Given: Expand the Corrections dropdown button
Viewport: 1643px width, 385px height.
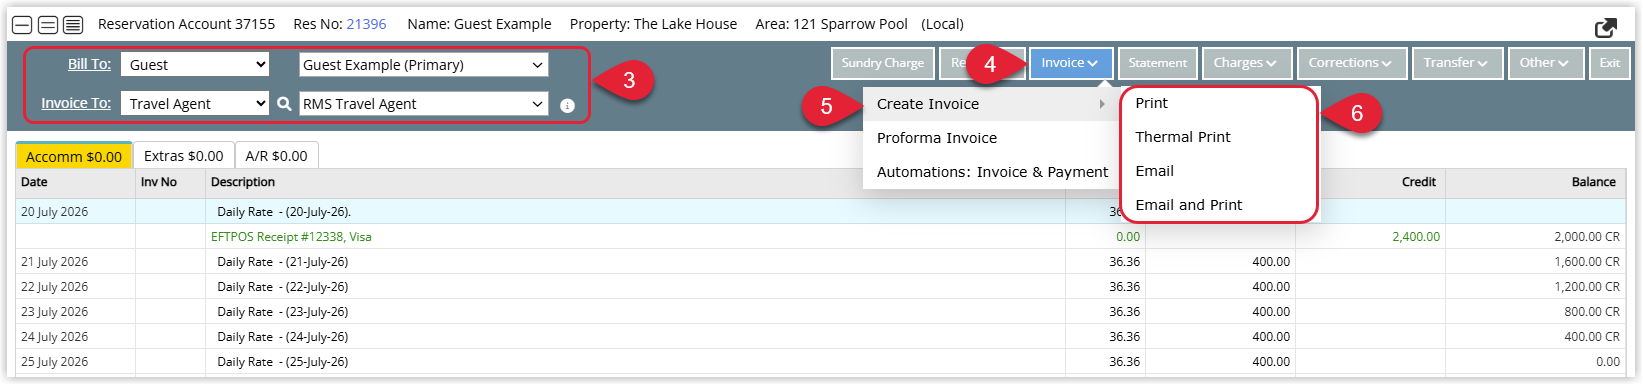Looking at the screenshot, I should [x=1351, y=63].
